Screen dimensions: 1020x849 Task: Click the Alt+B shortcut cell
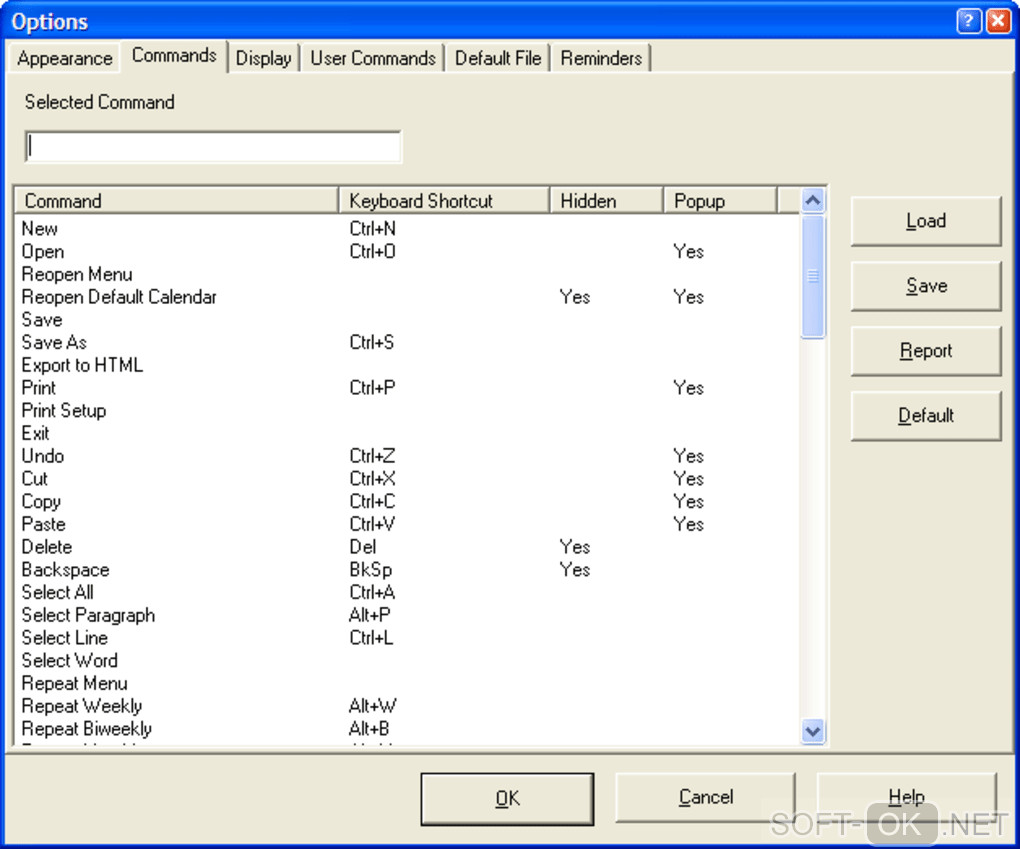pos(369,729)
